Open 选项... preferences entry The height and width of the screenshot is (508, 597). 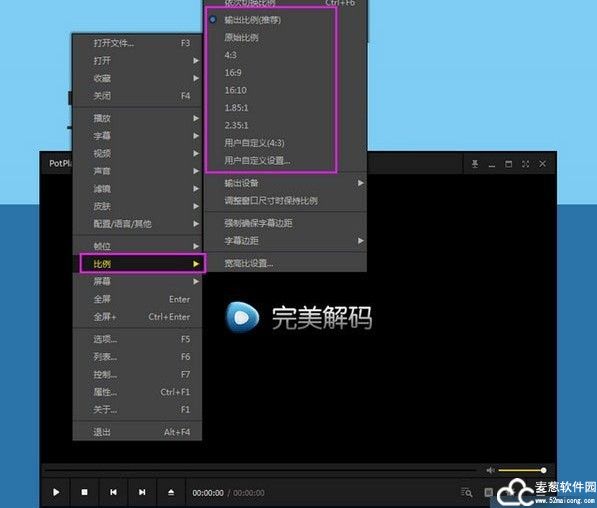coord(137,339)
